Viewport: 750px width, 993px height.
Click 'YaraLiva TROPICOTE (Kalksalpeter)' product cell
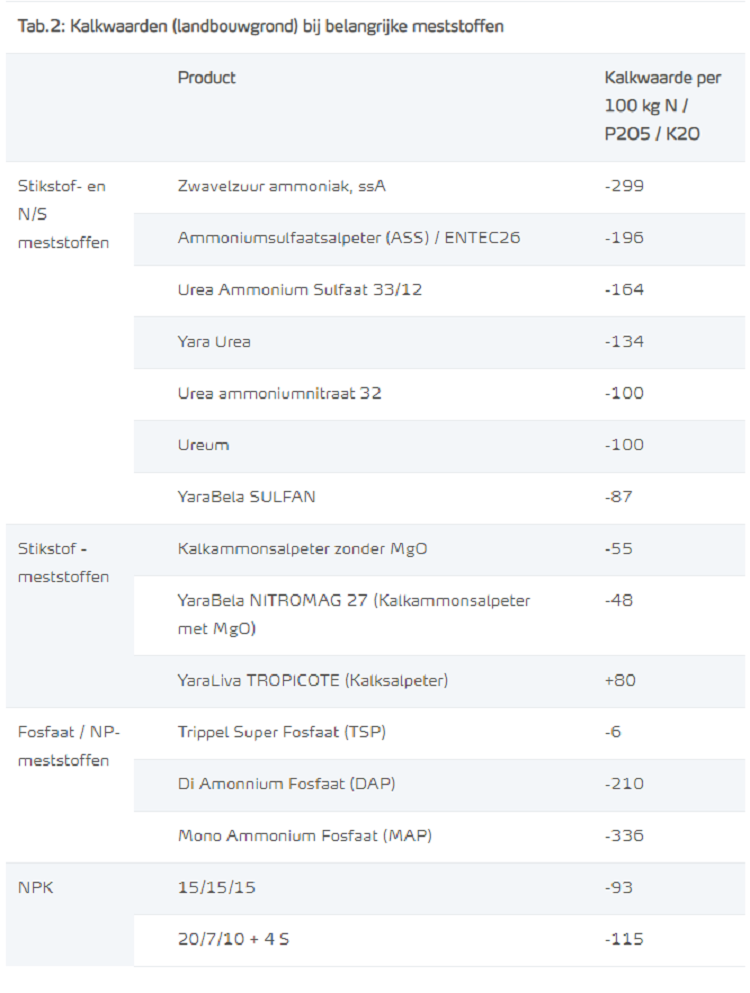click(x=312, y=681)
